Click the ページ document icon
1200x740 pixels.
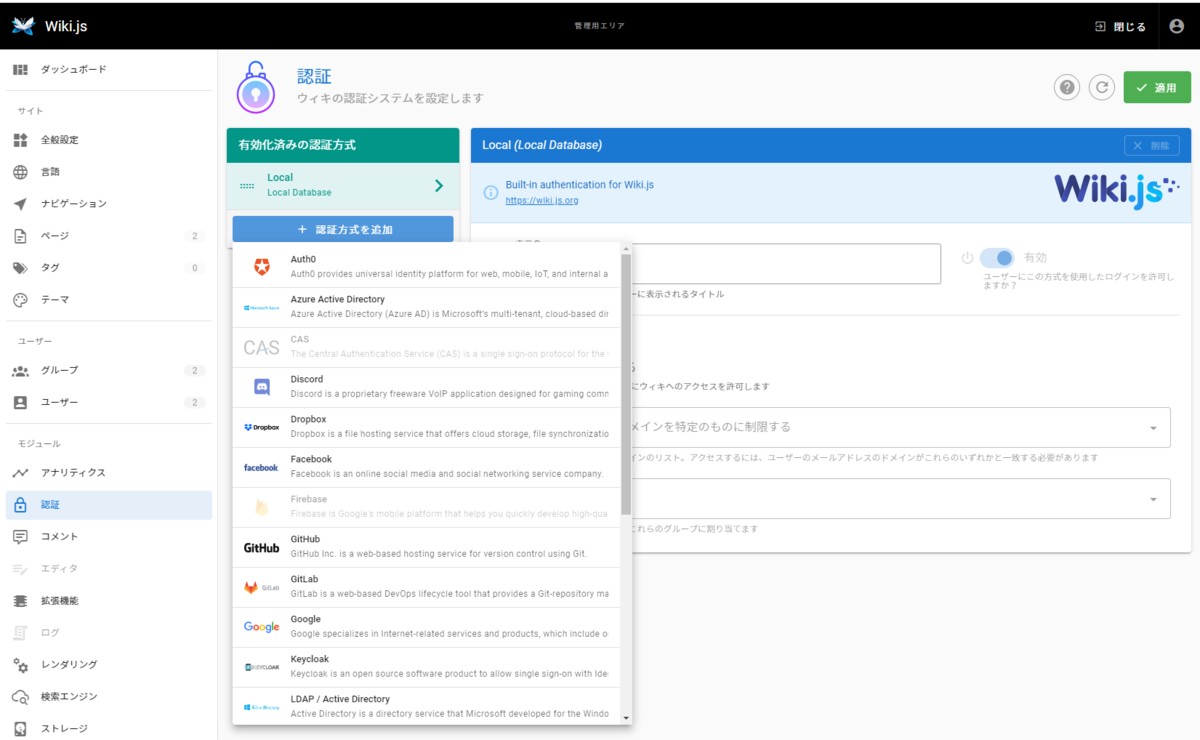tap(20, 236)
